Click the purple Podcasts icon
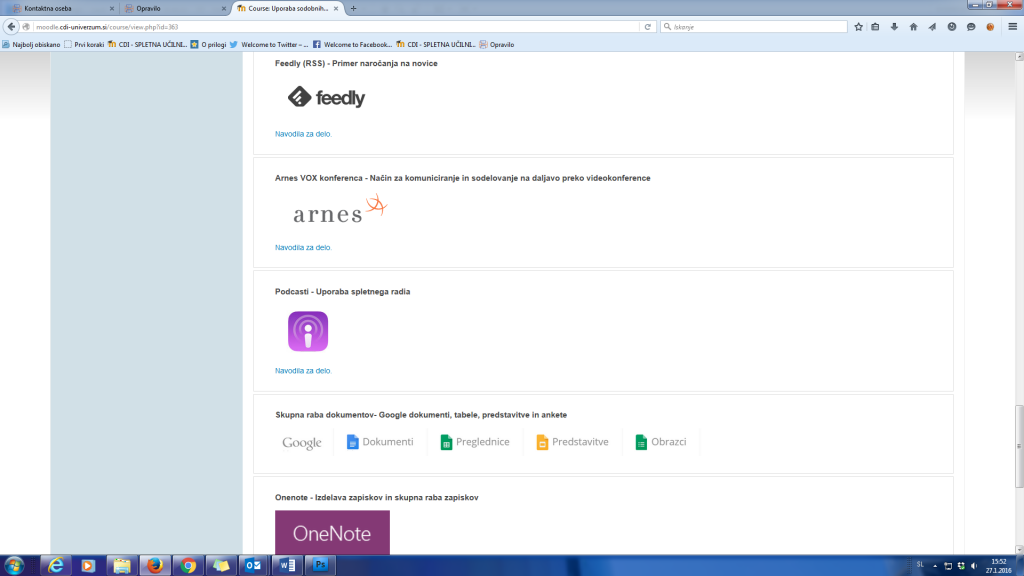This screenshot has width=1024, height=576. coord(308,332)
